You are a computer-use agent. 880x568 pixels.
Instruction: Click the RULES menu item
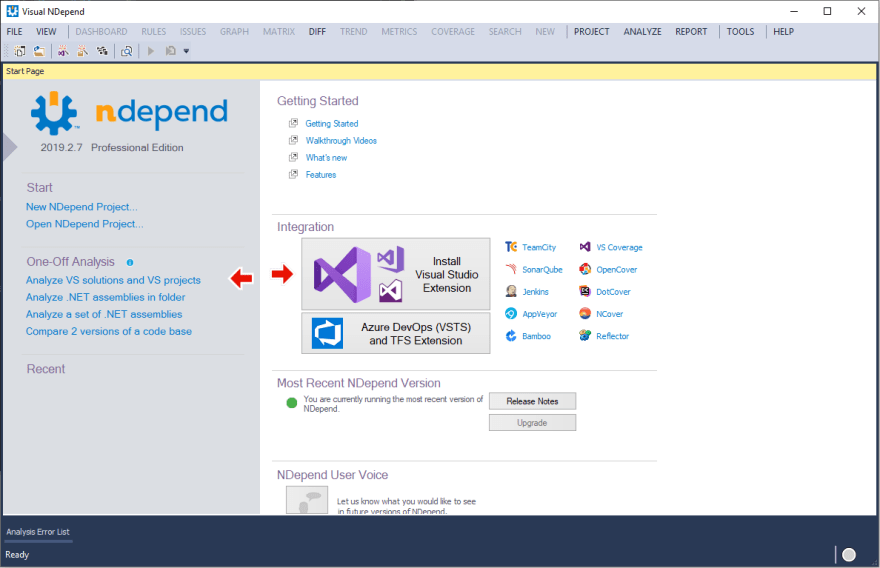click(x=154, y=31)
